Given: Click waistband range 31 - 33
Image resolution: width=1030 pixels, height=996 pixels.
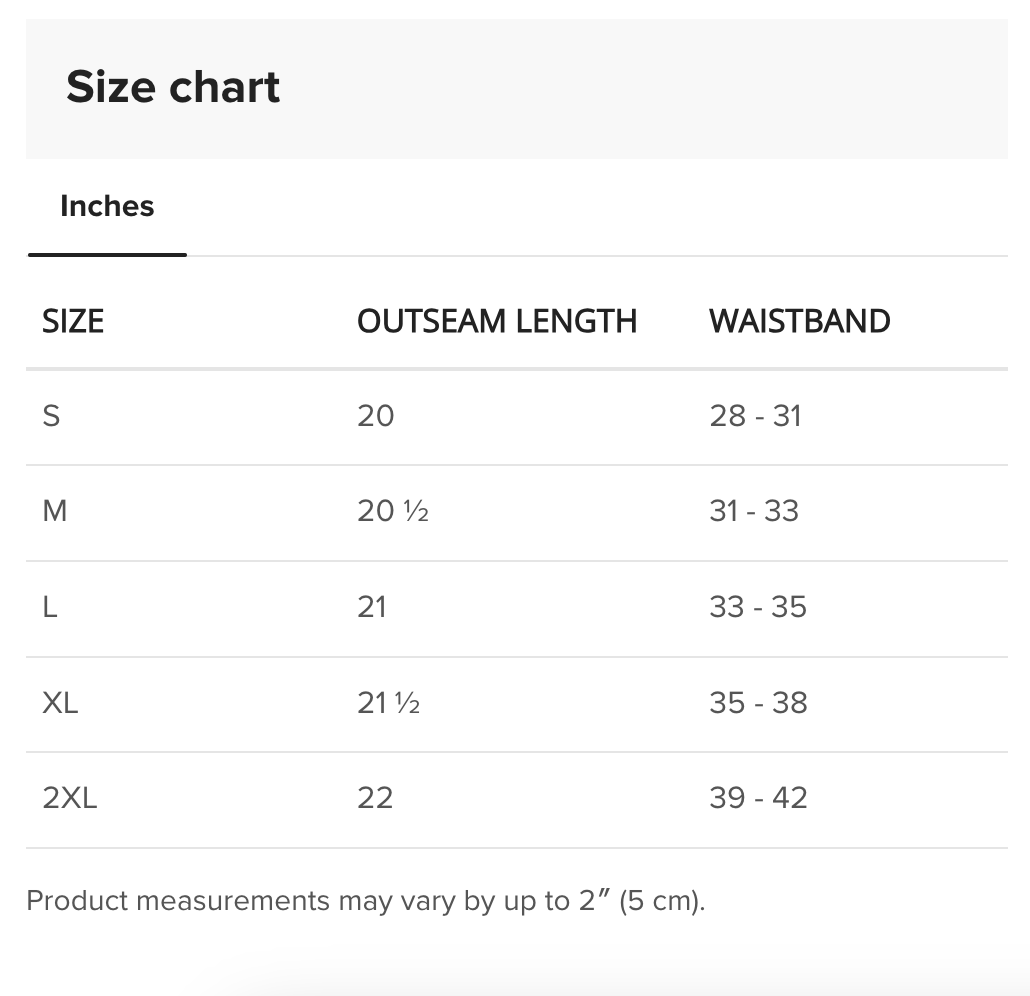Looking at the screenshot, I should pyautogui.click(x=754, y=511).
